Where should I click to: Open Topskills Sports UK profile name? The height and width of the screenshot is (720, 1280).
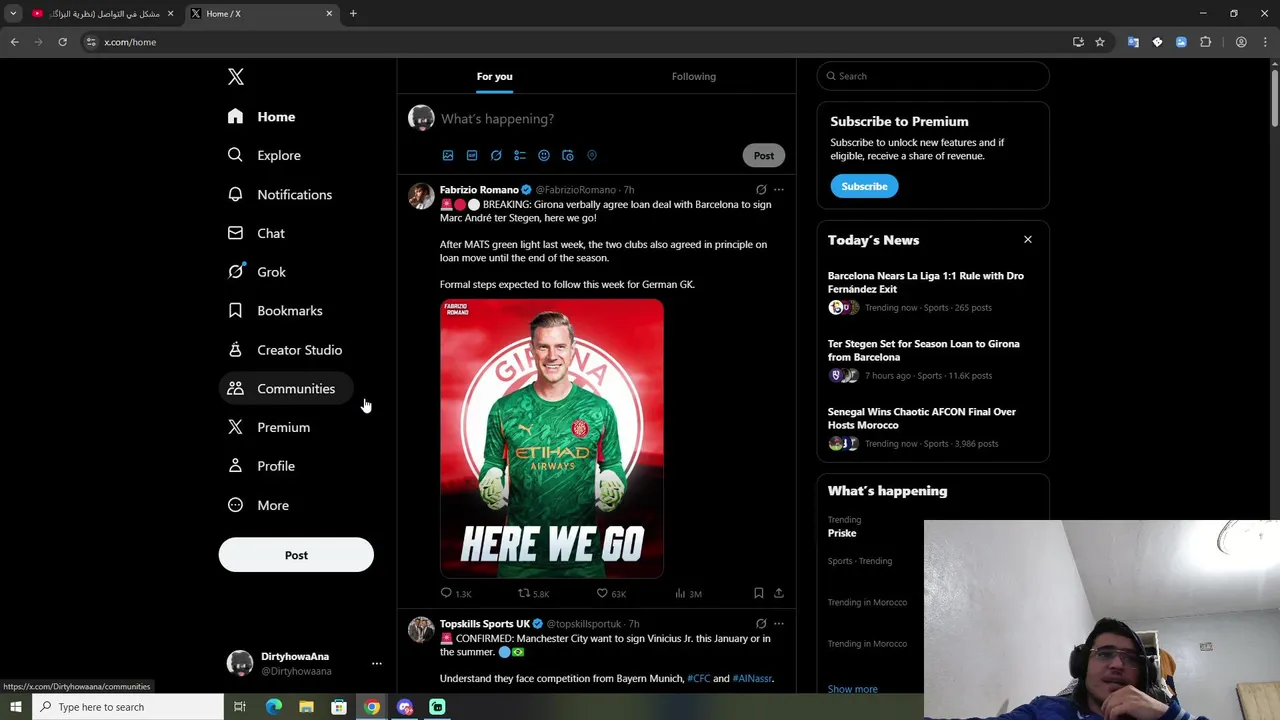pos(485,624)
